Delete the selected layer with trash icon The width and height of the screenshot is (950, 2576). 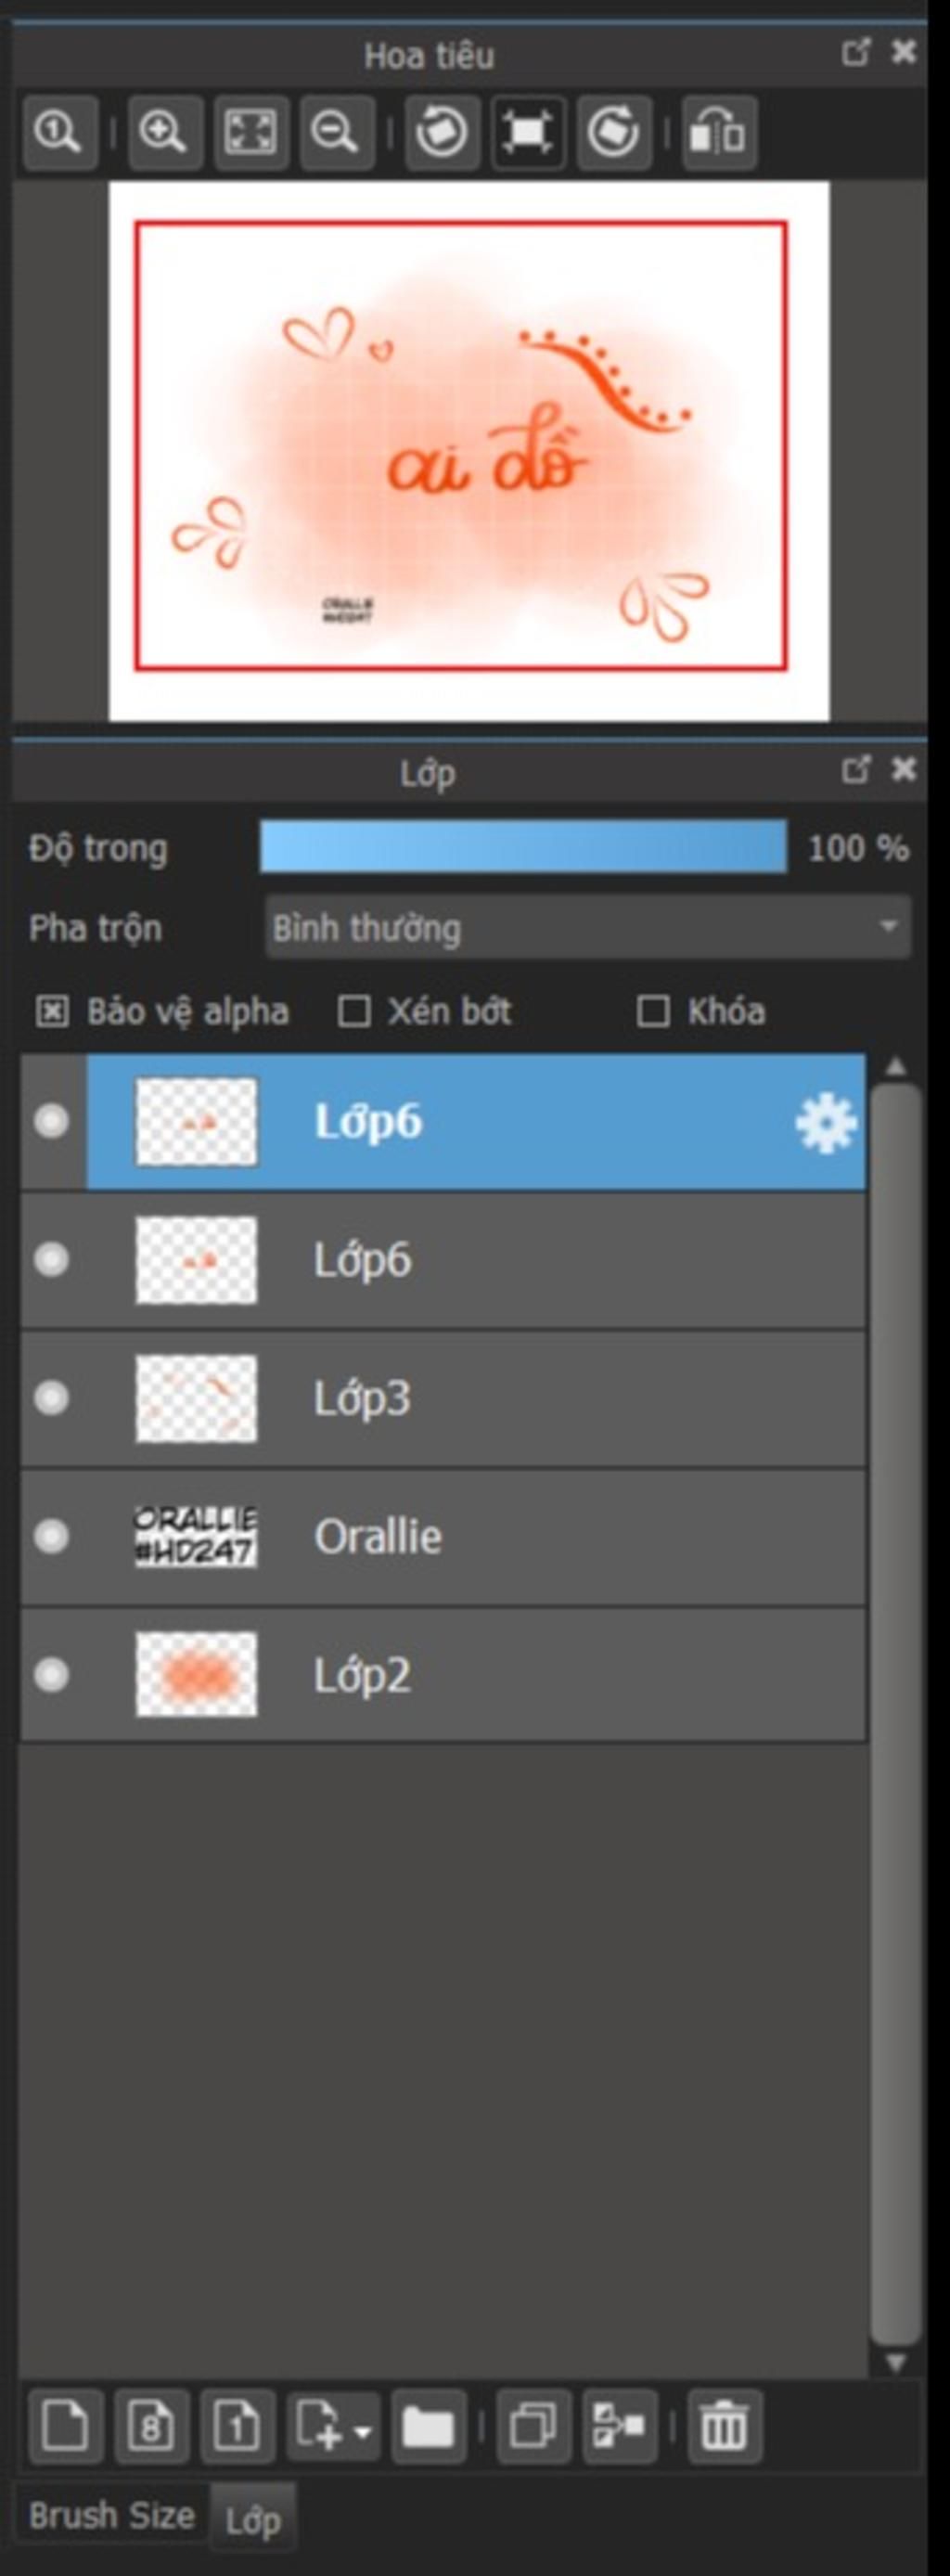click(725, 2425)
